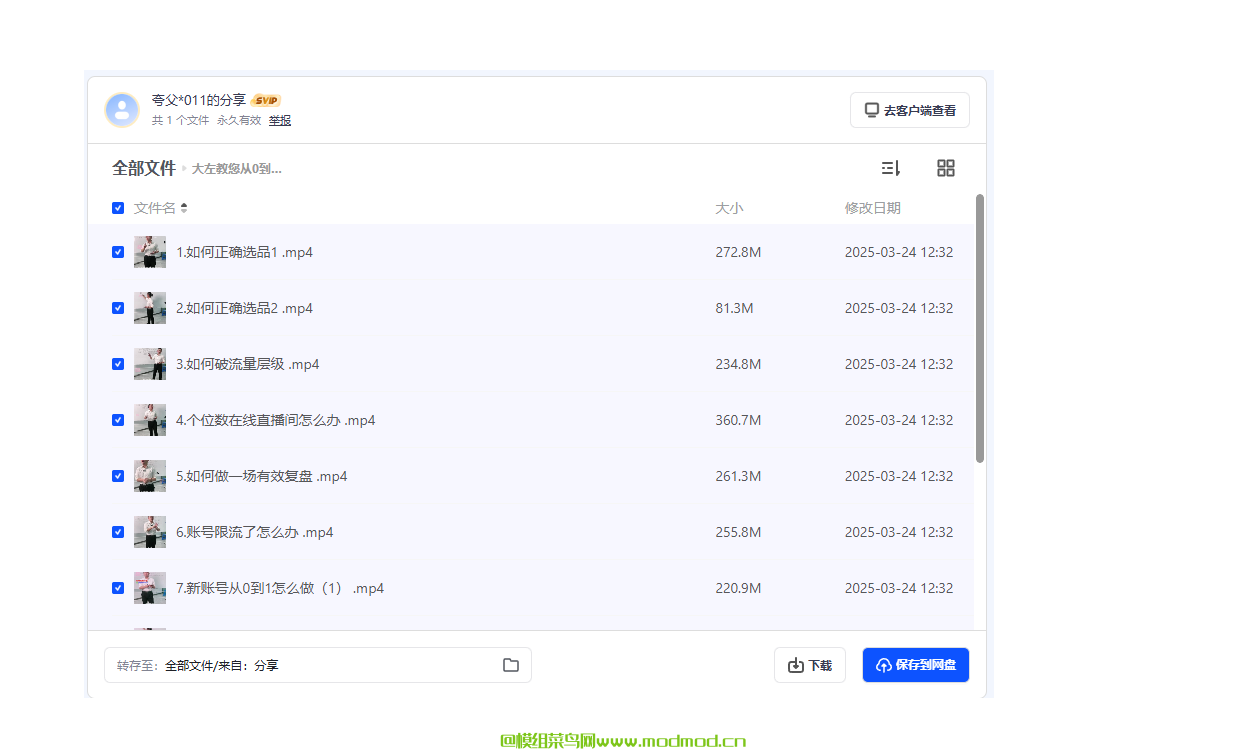Open thumbnail of 7.新账号从0到1怎么做 video

point(150,588)
